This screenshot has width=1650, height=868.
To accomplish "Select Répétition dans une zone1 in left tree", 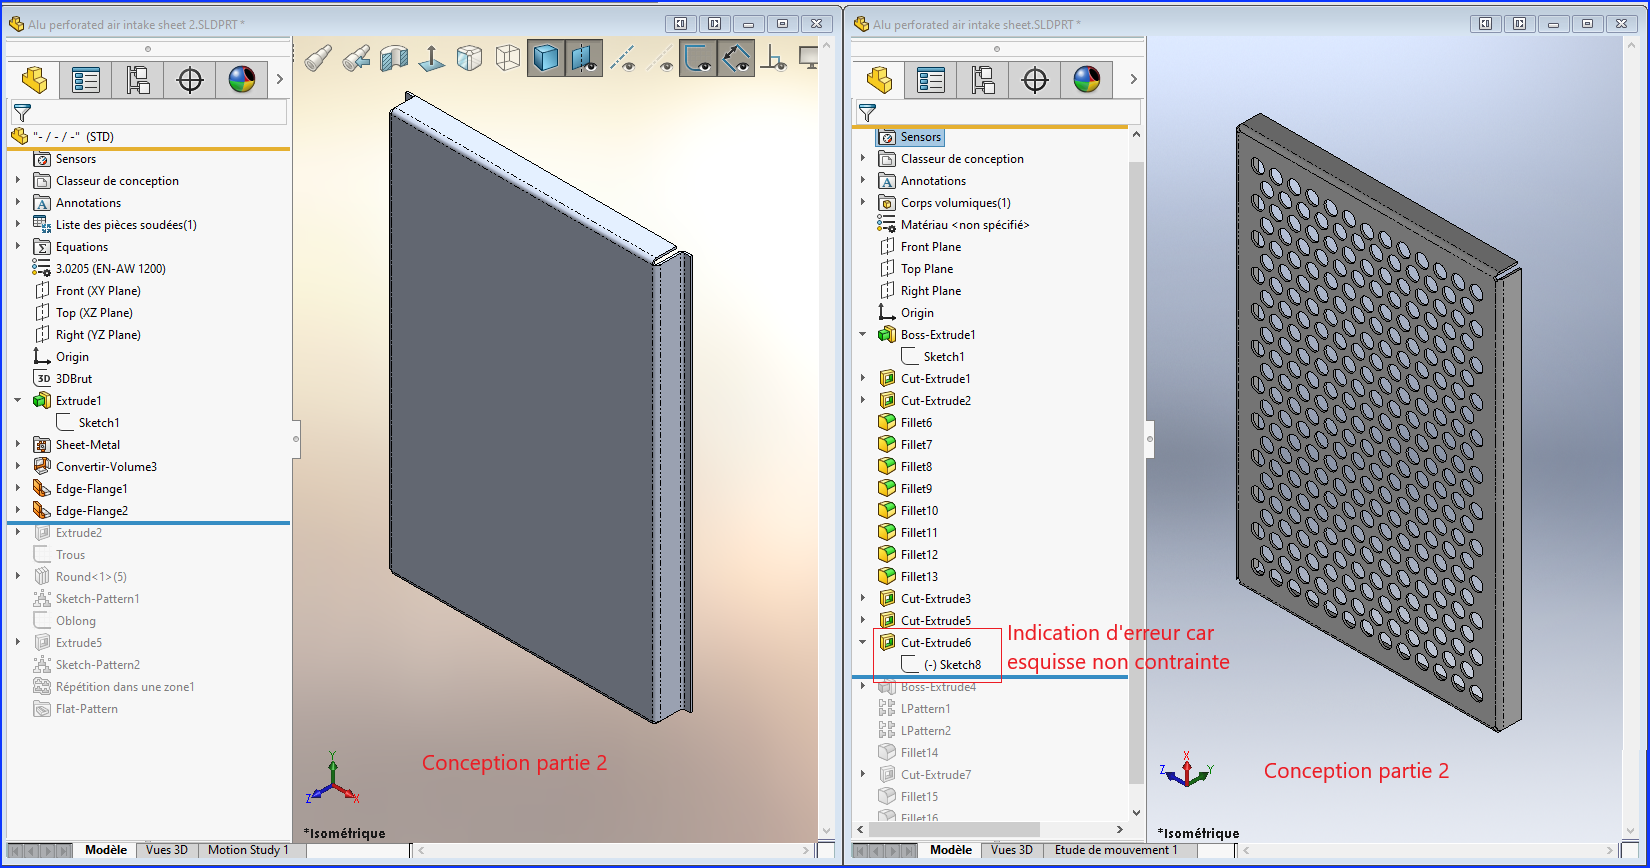I will pyautogui.click(x=125, y=687).
